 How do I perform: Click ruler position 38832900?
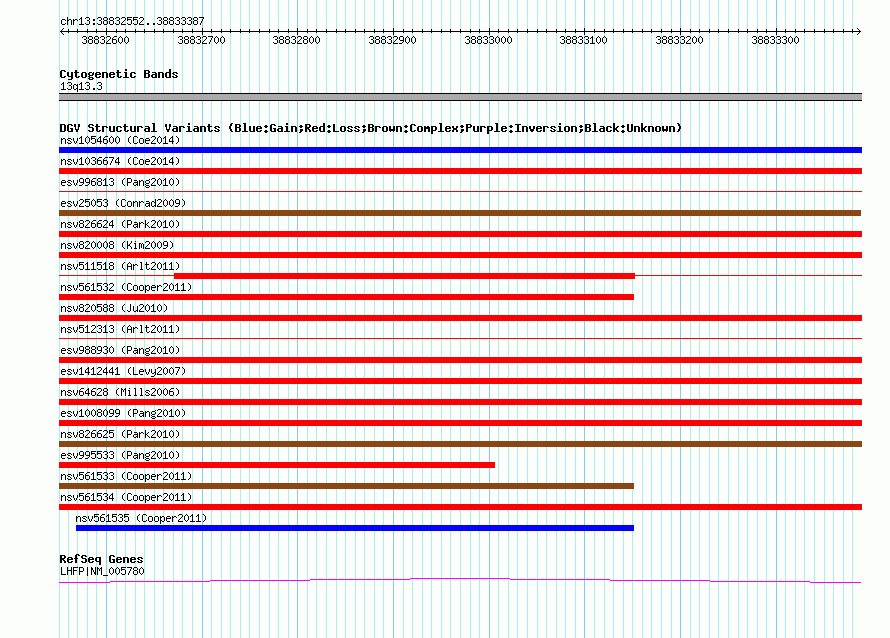[392, 40]
